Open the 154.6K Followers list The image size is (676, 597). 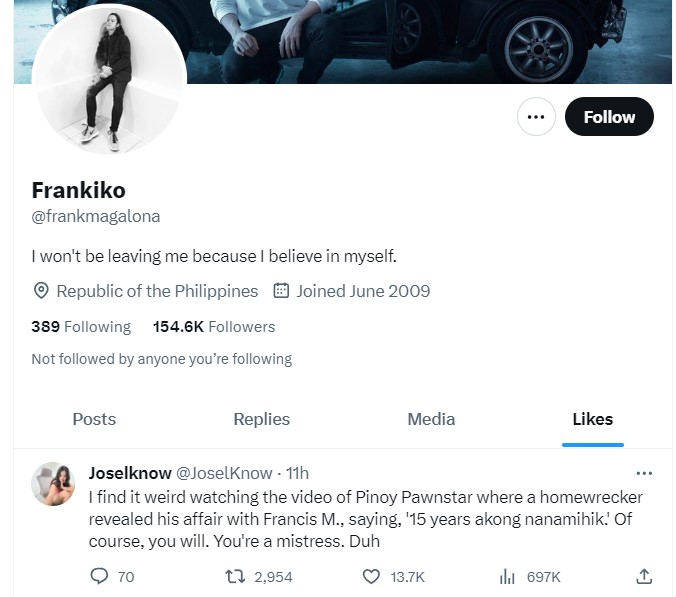[213, 326]
